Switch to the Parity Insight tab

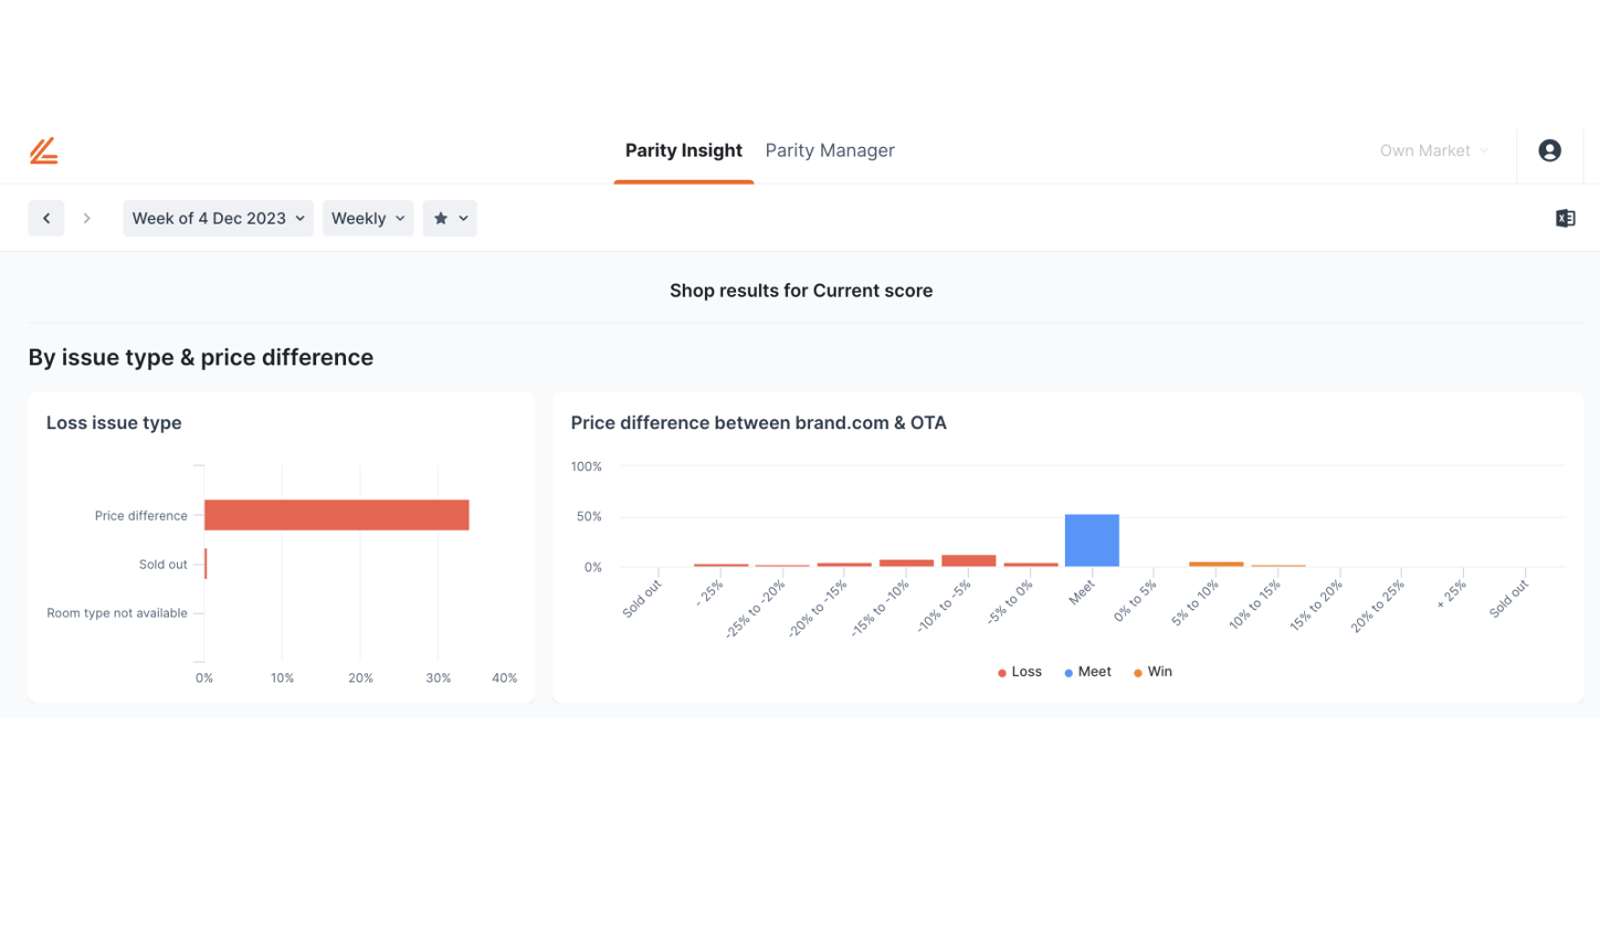pos(684,150)
